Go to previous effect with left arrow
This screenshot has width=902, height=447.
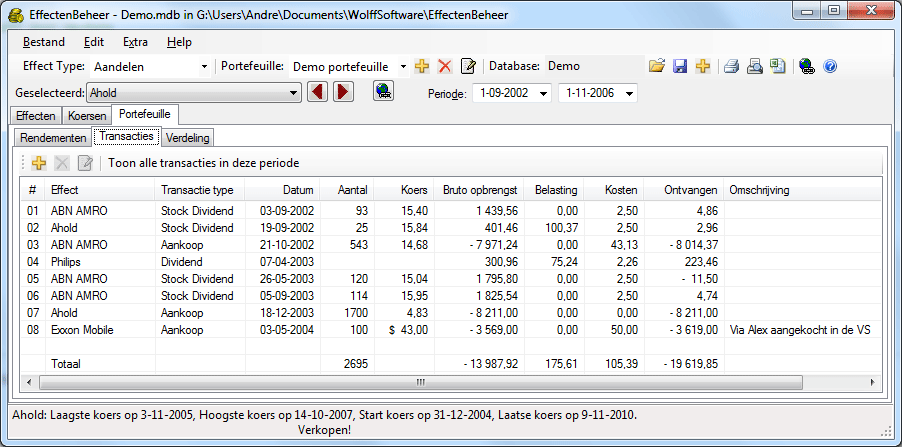coord(317,93)
